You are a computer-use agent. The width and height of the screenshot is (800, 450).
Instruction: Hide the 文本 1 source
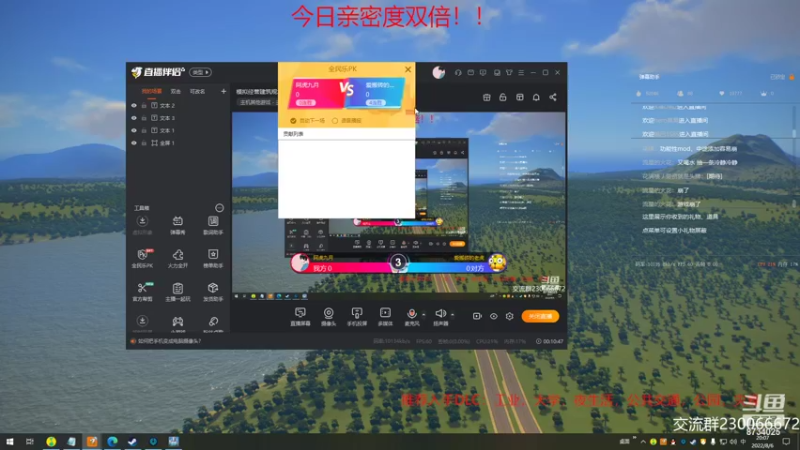pyautogui.click(x=134, y=131)
